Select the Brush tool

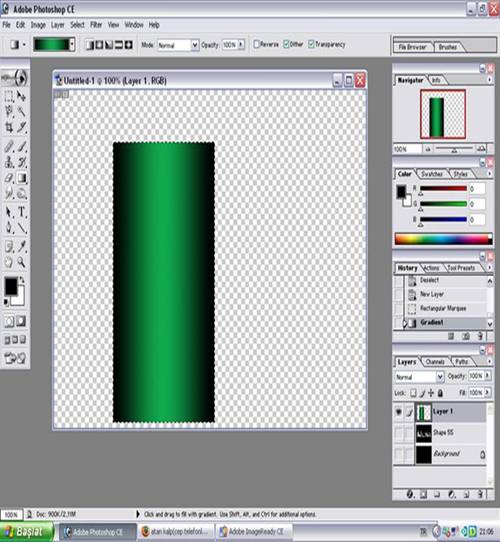pos(21,146)
